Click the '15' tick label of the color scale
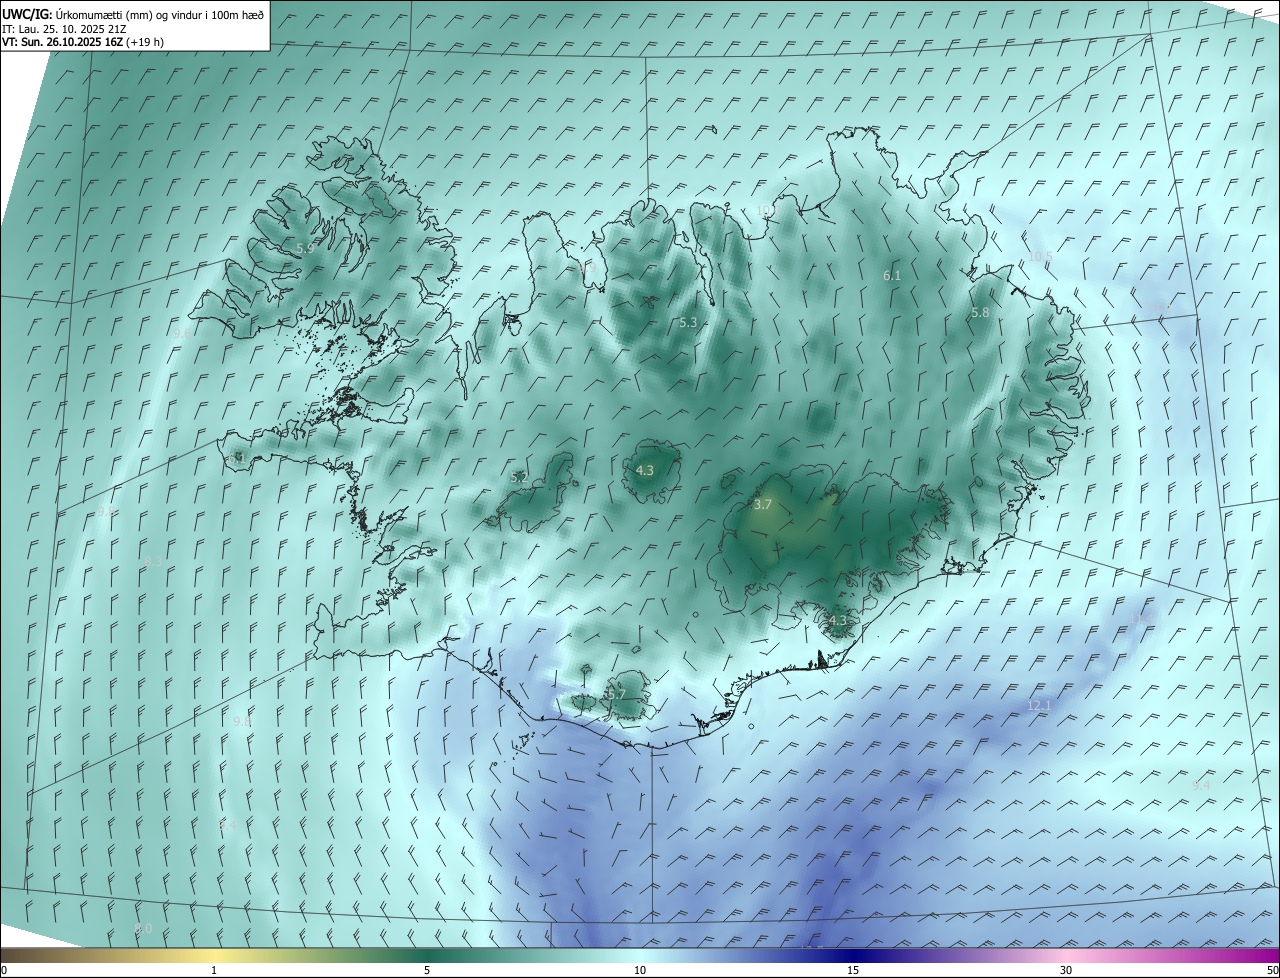The height and width of the screenshot is (978, 1280). coord(853,970)
